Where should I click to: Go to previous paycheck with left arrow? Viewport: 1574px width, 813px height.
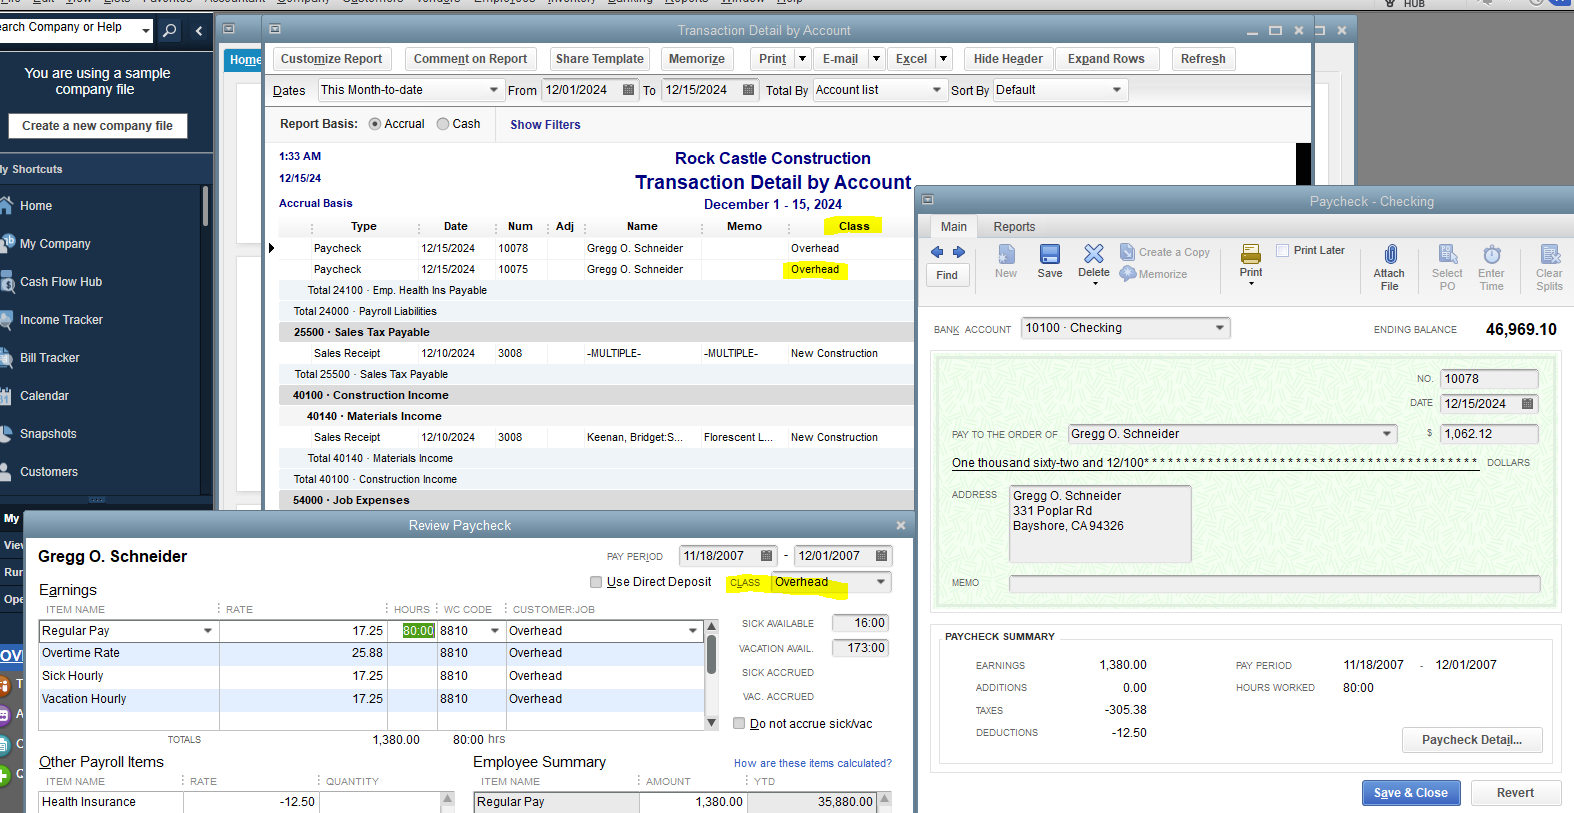pos(937,252)
